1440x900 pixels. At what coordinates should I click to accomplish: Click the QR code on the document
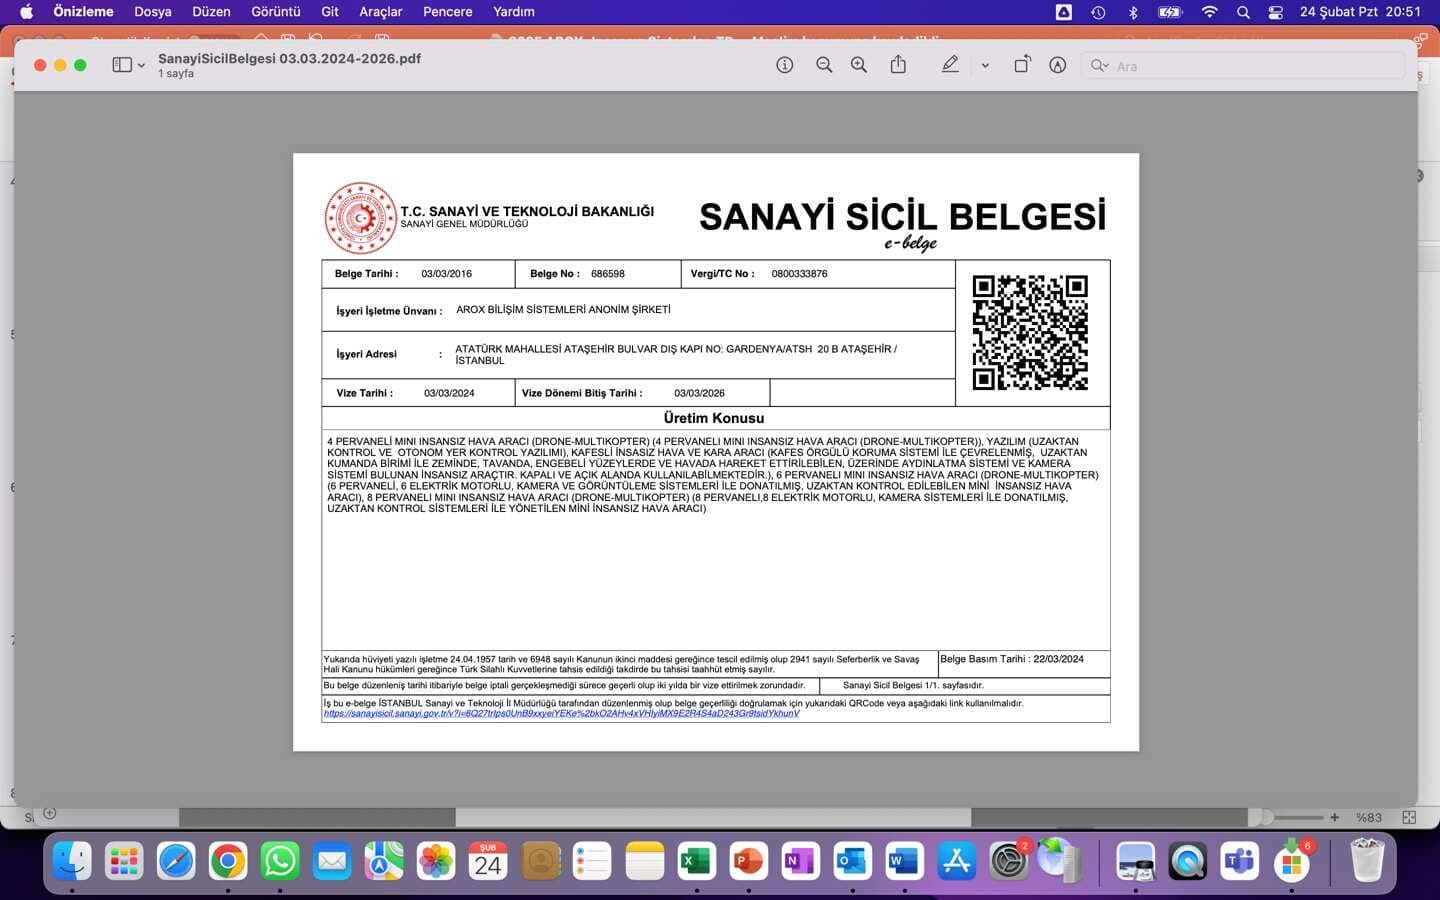[1030, 332]
